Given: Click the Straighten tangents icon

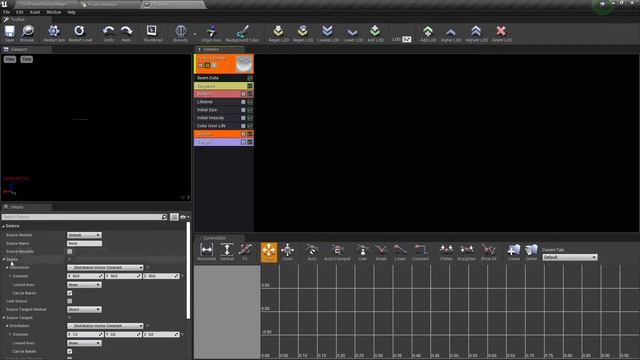Looking at the screenshot, I should (467, 252).
